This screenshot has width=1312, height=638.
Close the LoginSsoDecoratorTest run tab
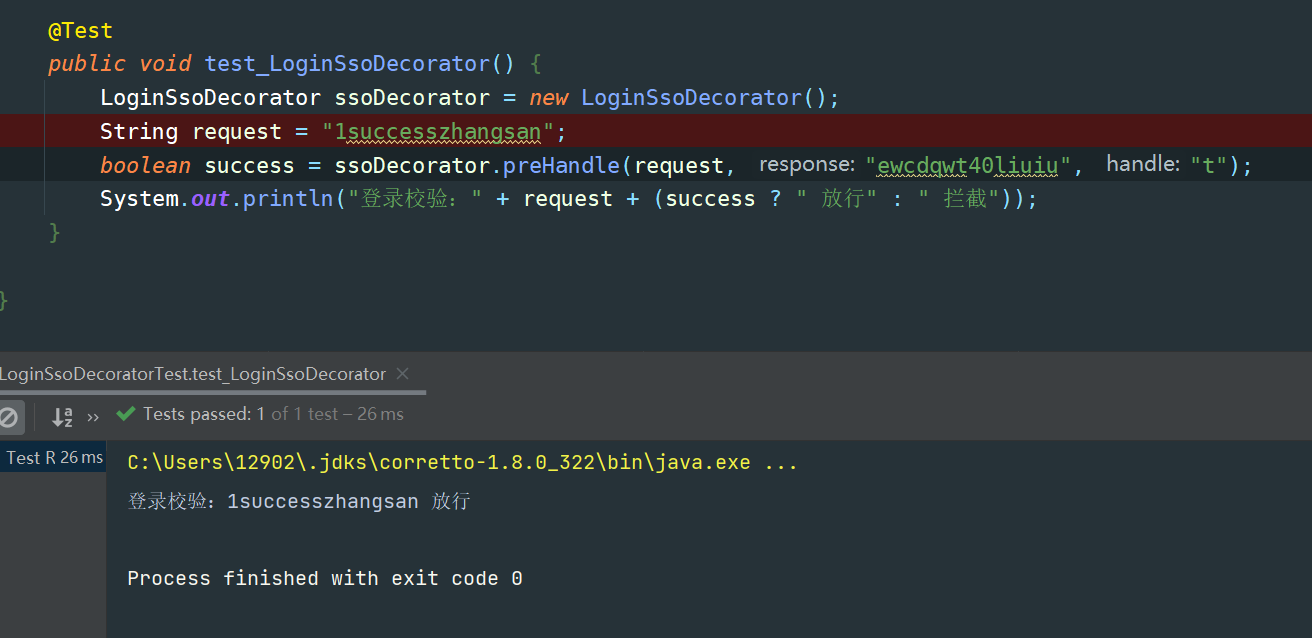[403, 374]
